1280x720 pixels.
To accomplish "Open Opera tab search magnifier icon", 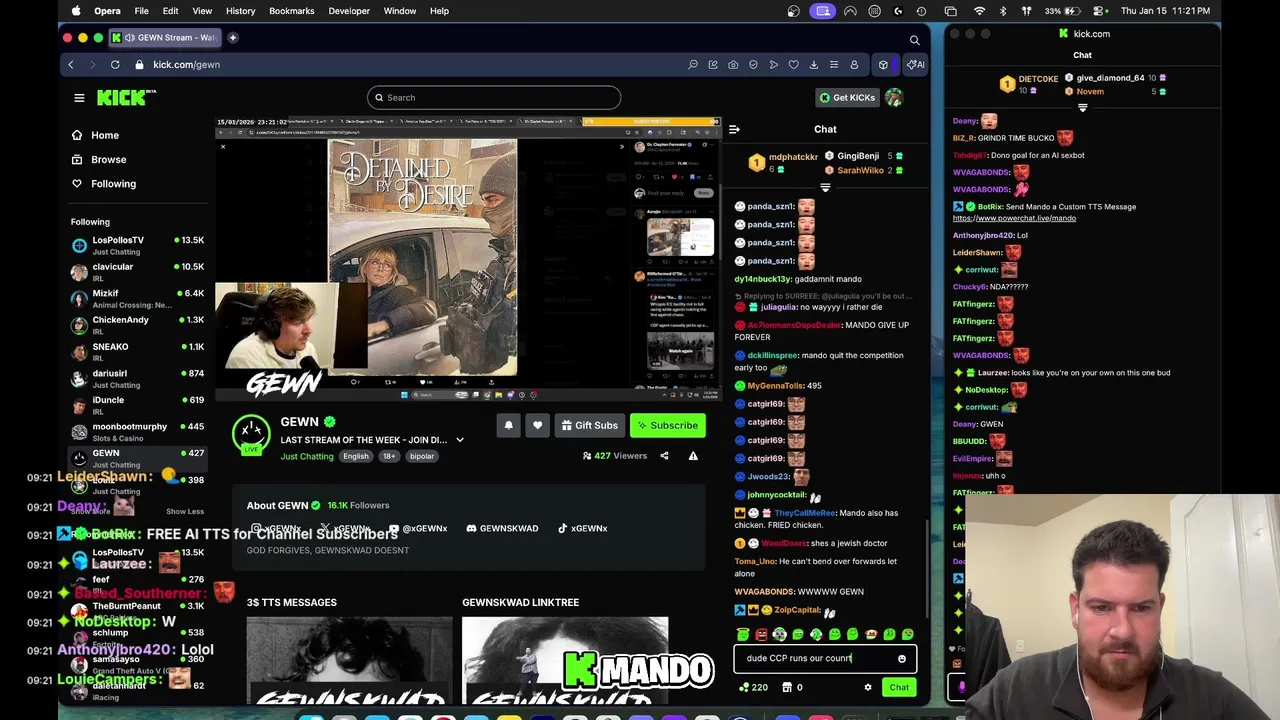I will [x=914, y=40].
